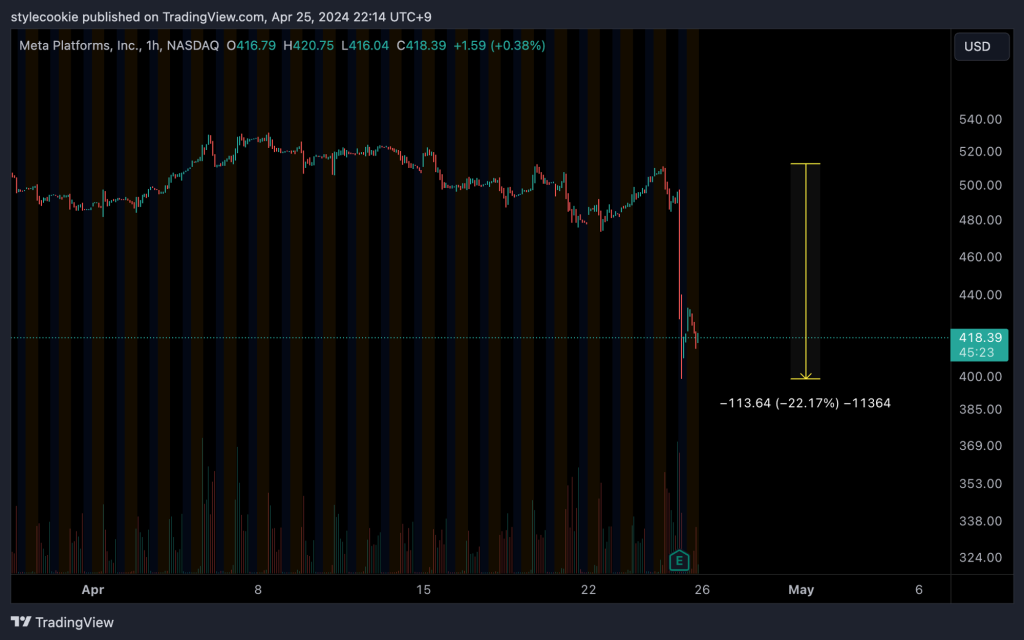Click the May label on time axis
The height and width of the screenshot is (640, 1024).
pos(801,590)
